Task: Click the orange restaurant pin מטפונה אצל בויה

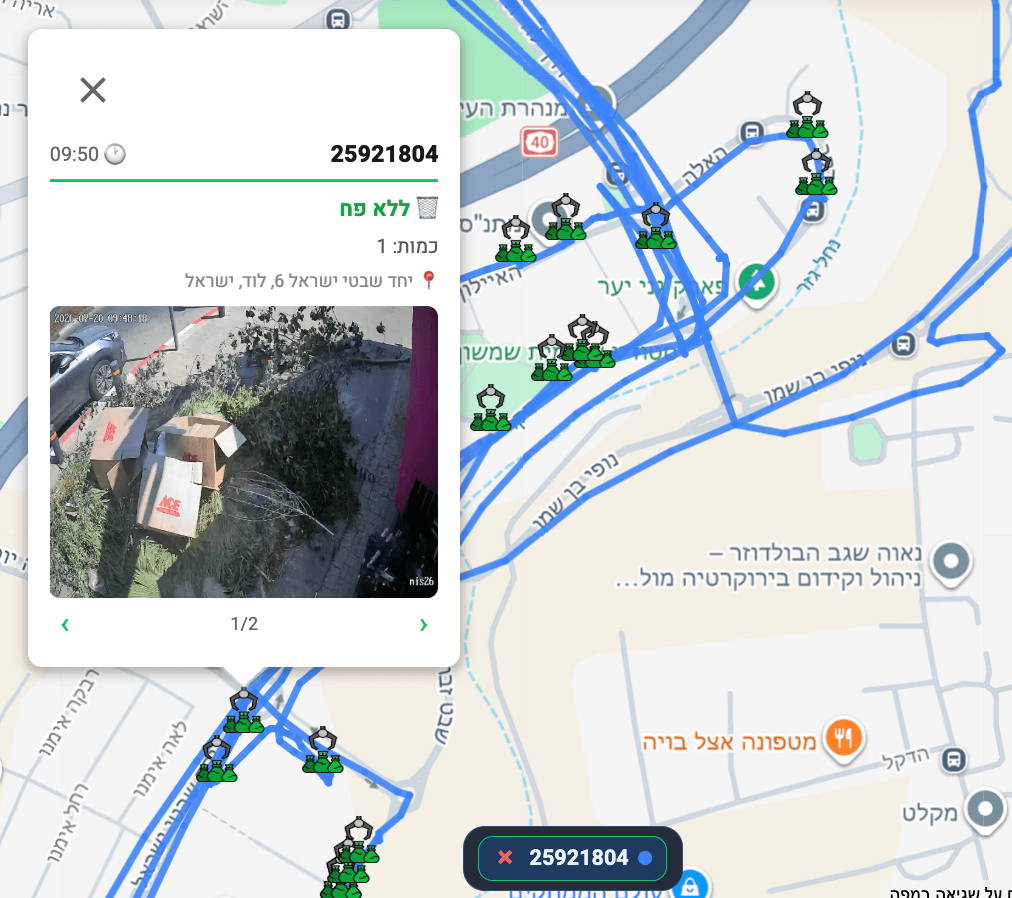Action: point(844,739)
